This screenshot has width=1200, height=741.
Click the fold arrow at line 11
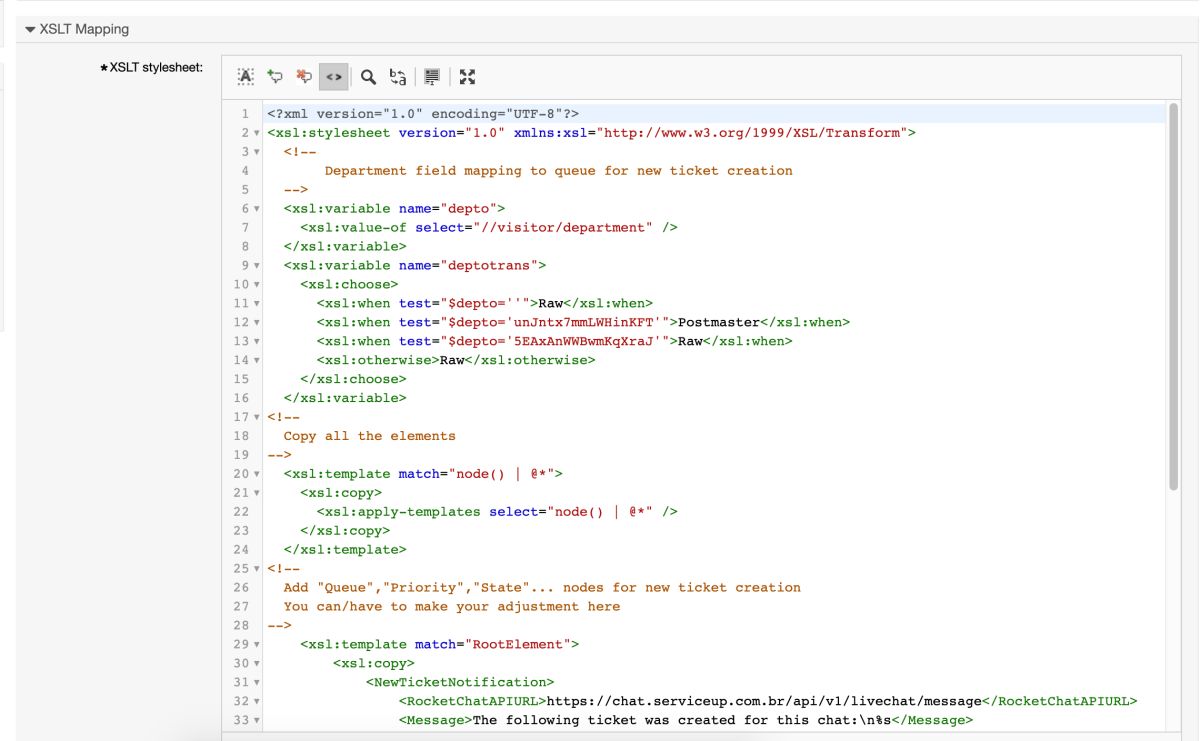pos(256,304)
